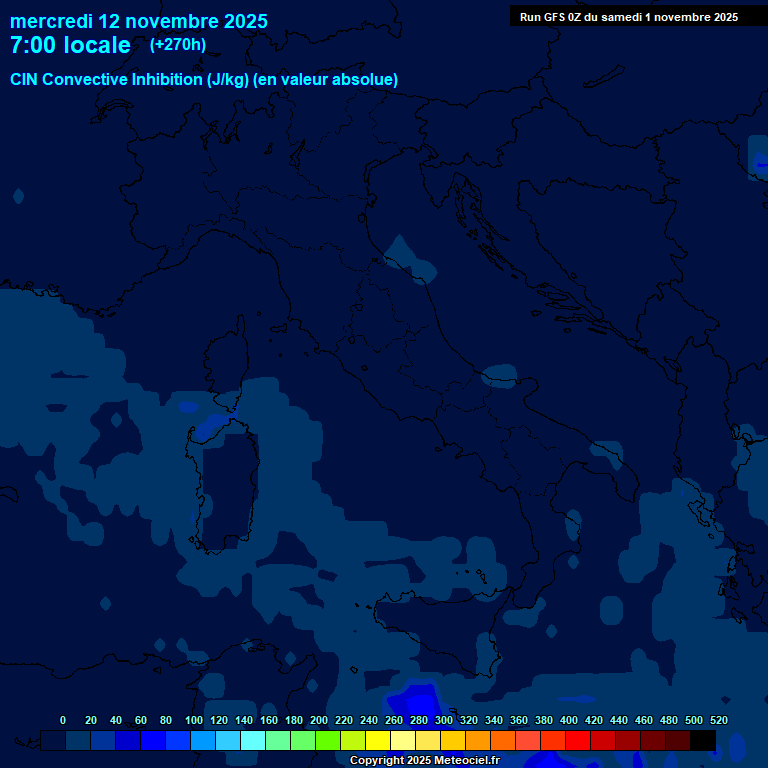
Task: Pick the bright red swatch labeled 400
Action: (x=578, y=740)
